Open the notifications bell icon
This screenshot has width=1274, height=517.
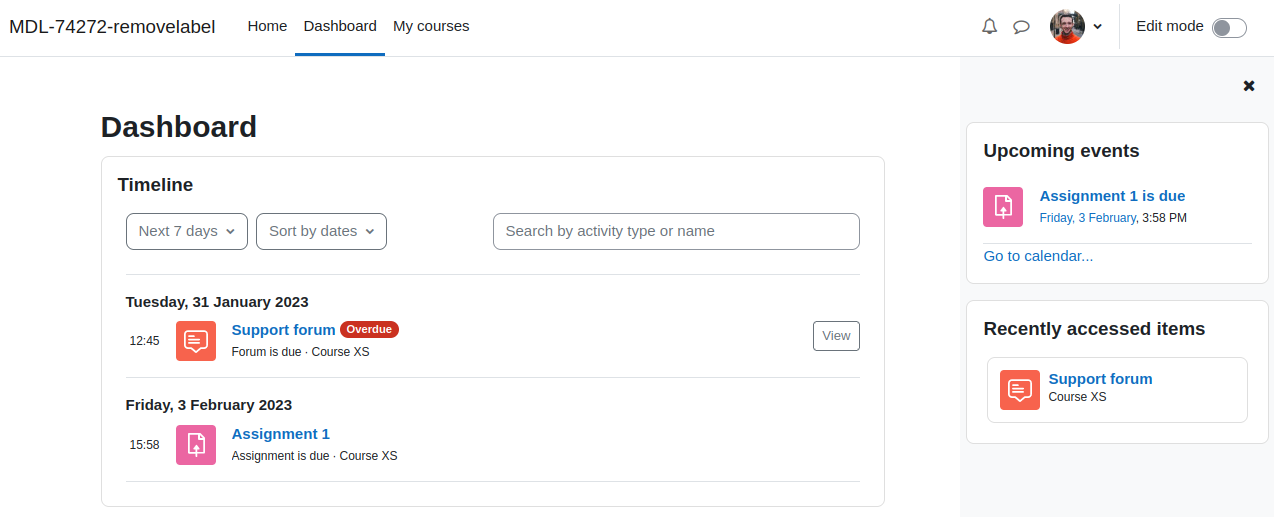click(x=989, y=27)
